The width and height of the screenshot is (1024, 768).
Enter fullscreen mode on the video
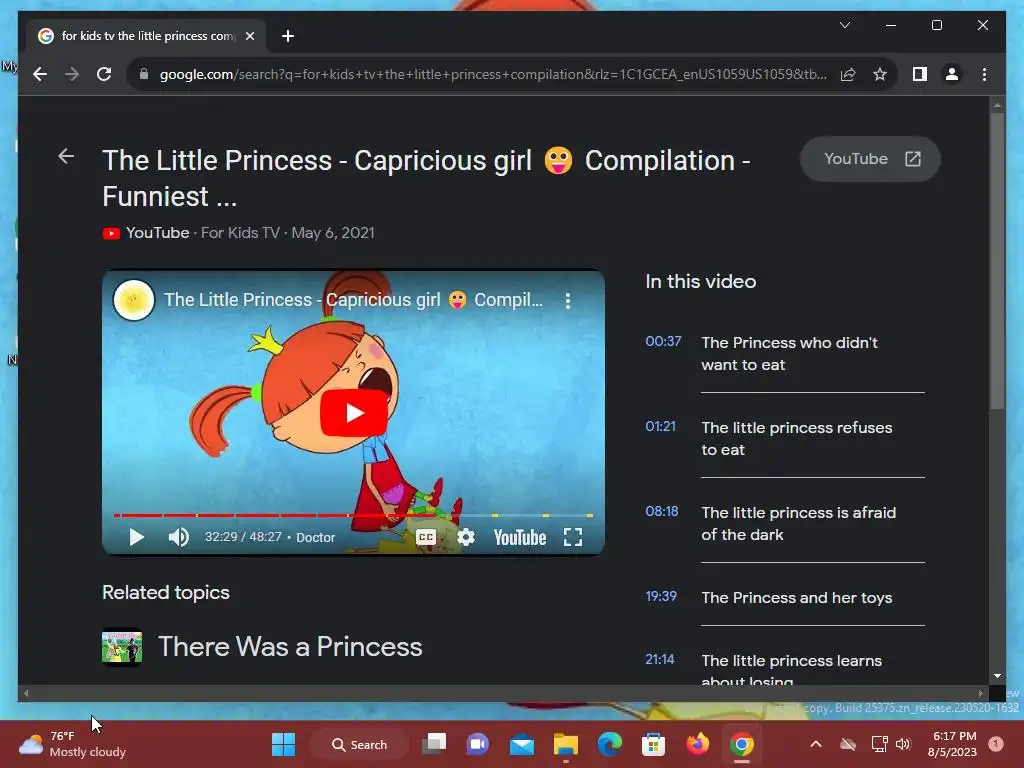coord(573,537)
